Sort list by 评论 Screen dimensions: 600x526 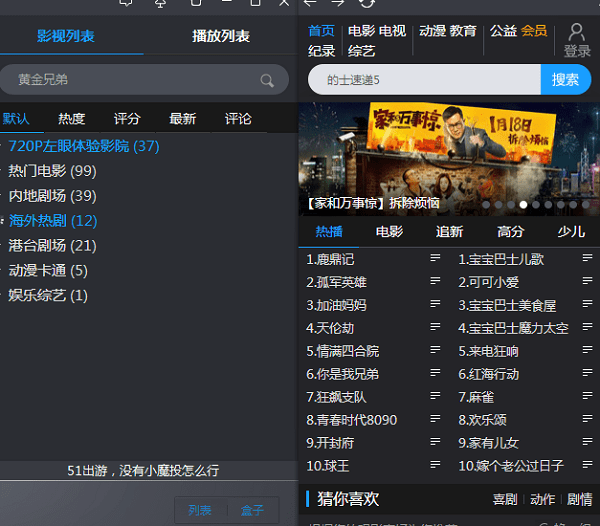[238, 119]
